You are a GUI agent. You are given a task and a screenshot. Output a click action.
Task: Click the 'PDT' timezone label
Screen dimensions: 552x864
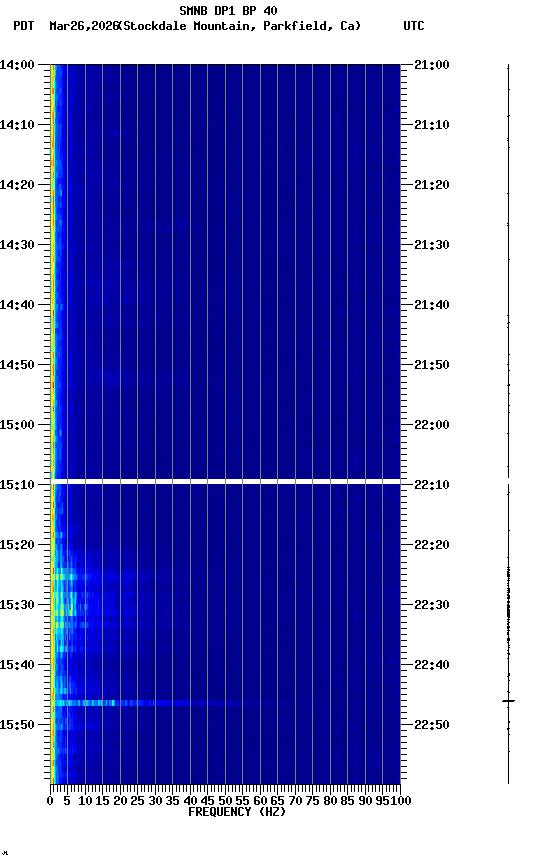[24, 26]
